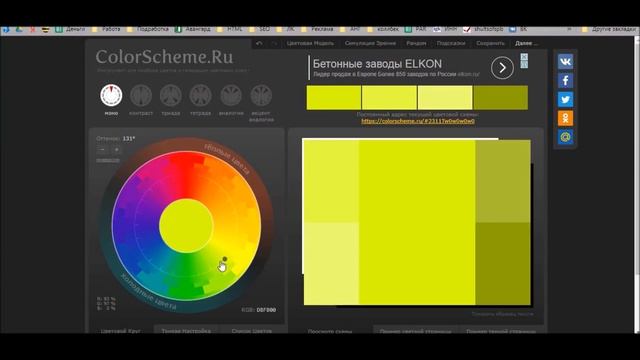This screenshot has height=360, width=640.
Task: Share via Mail.ru @ icon
Action: click(x=565, y=137)
